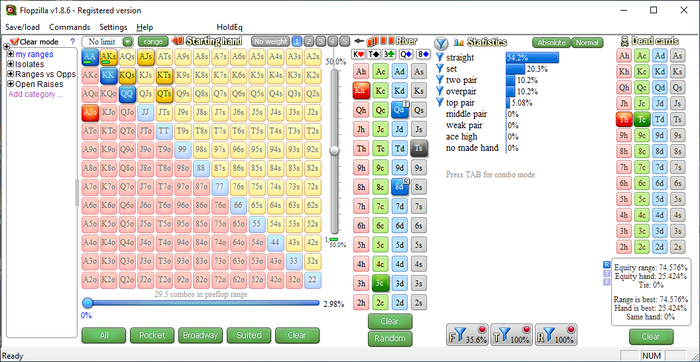Expand the Isolates tree node
Screen dimensions: 700x362
(11, 64)
